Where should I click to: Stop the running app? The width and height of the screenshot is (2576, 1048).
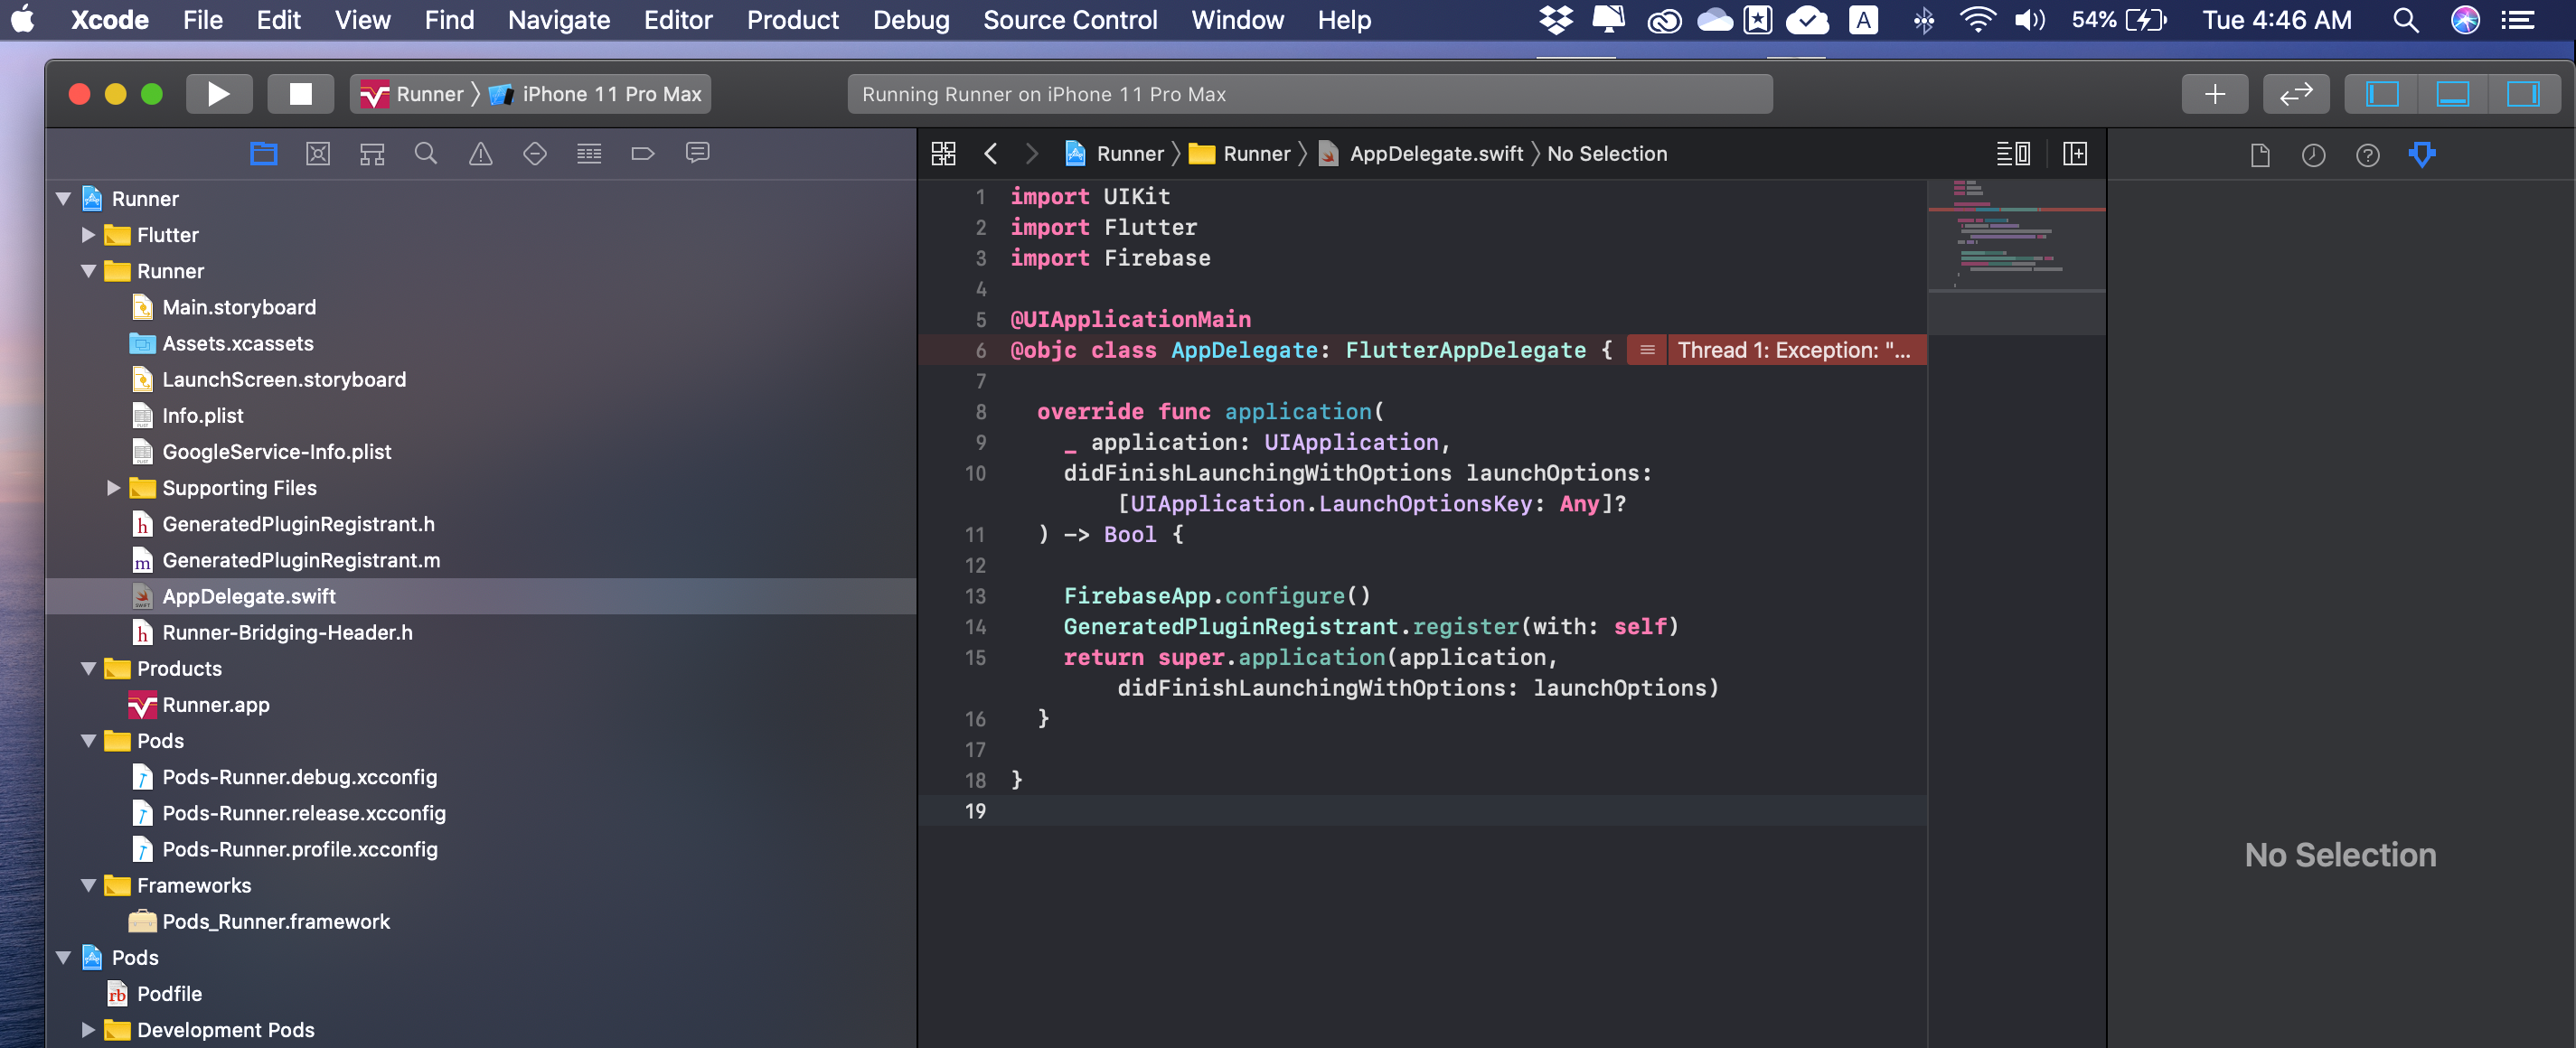[300, 94]
